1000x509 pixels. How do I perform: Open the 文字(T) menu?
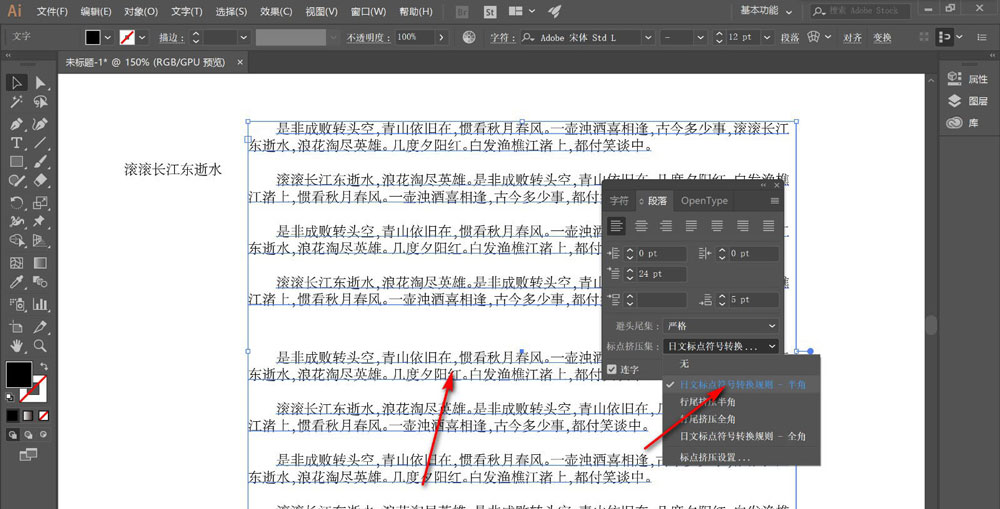(187, 12)
